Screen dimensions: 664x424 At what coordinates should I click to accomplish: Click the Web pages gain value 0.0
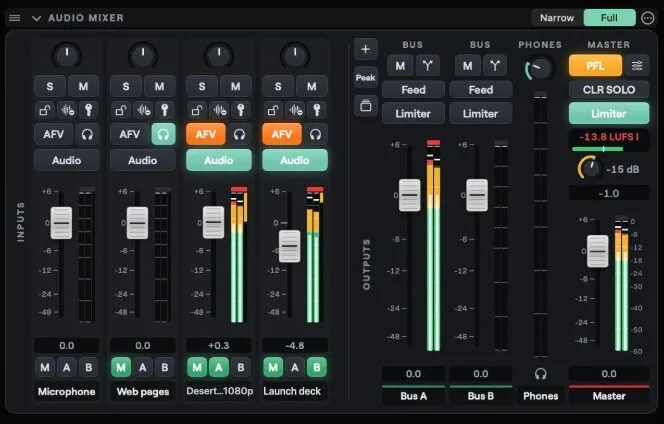click(x=143, y=346)
